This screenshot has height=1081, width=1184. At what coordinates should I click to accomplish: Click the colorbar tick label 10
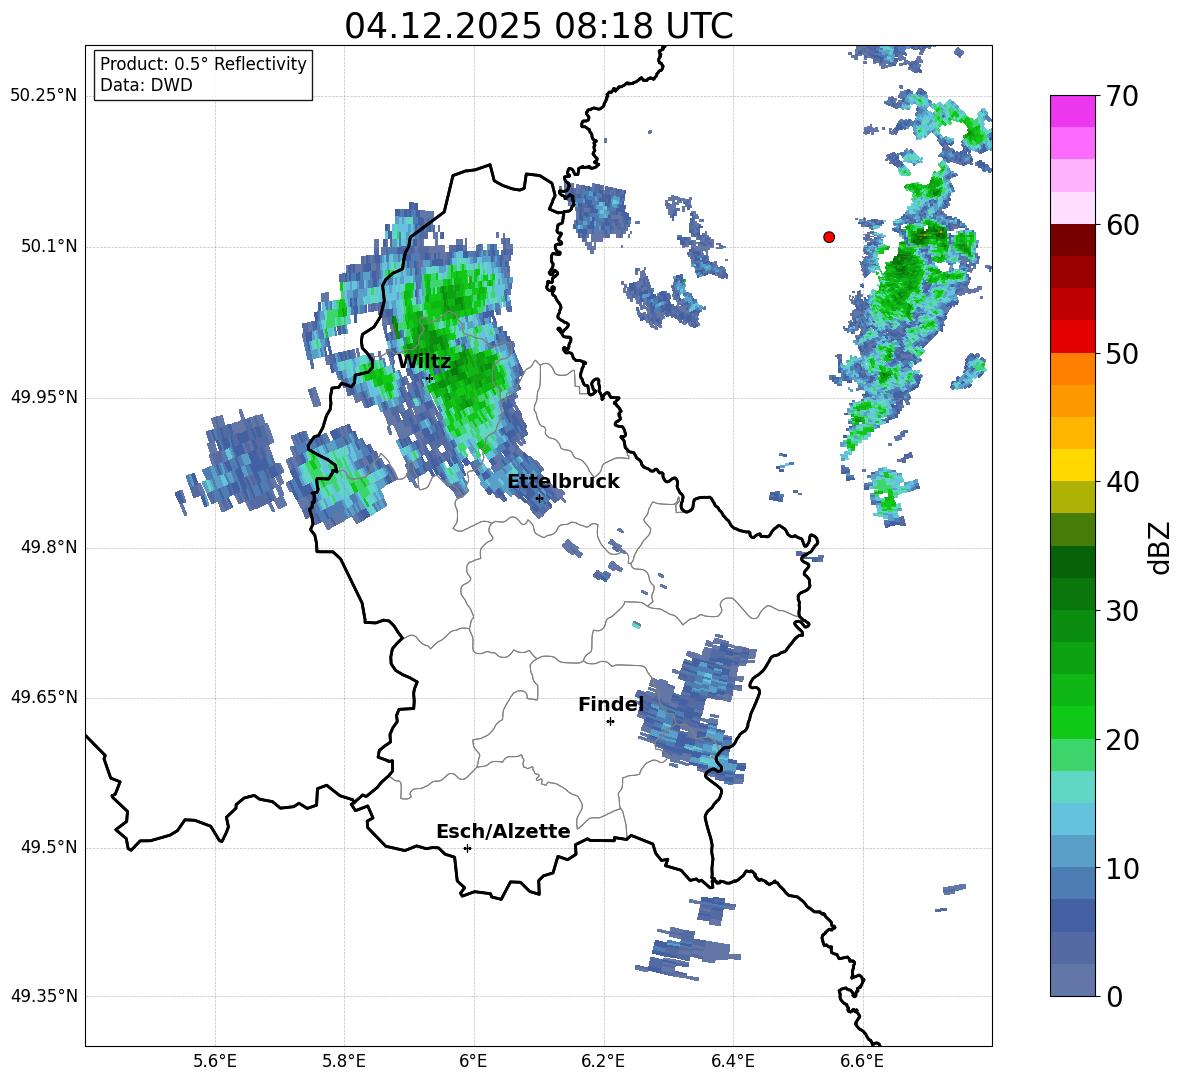[1122, 868]
